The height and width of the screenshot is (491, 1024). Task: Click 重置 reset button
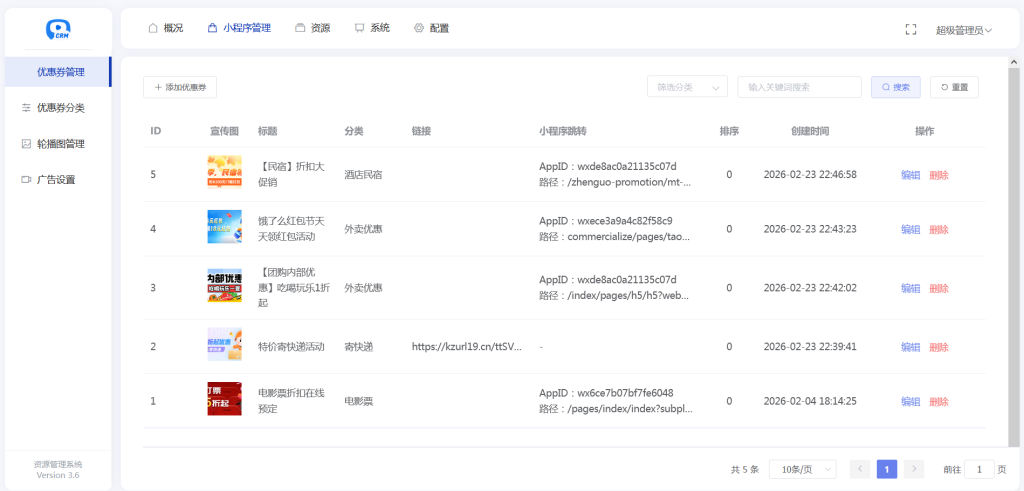point(954,87)
